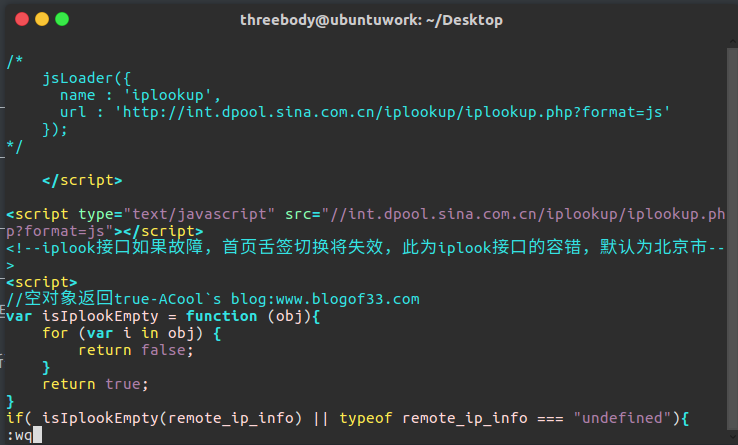
Task: Click the return true; statement
Action: pos(96,384)
